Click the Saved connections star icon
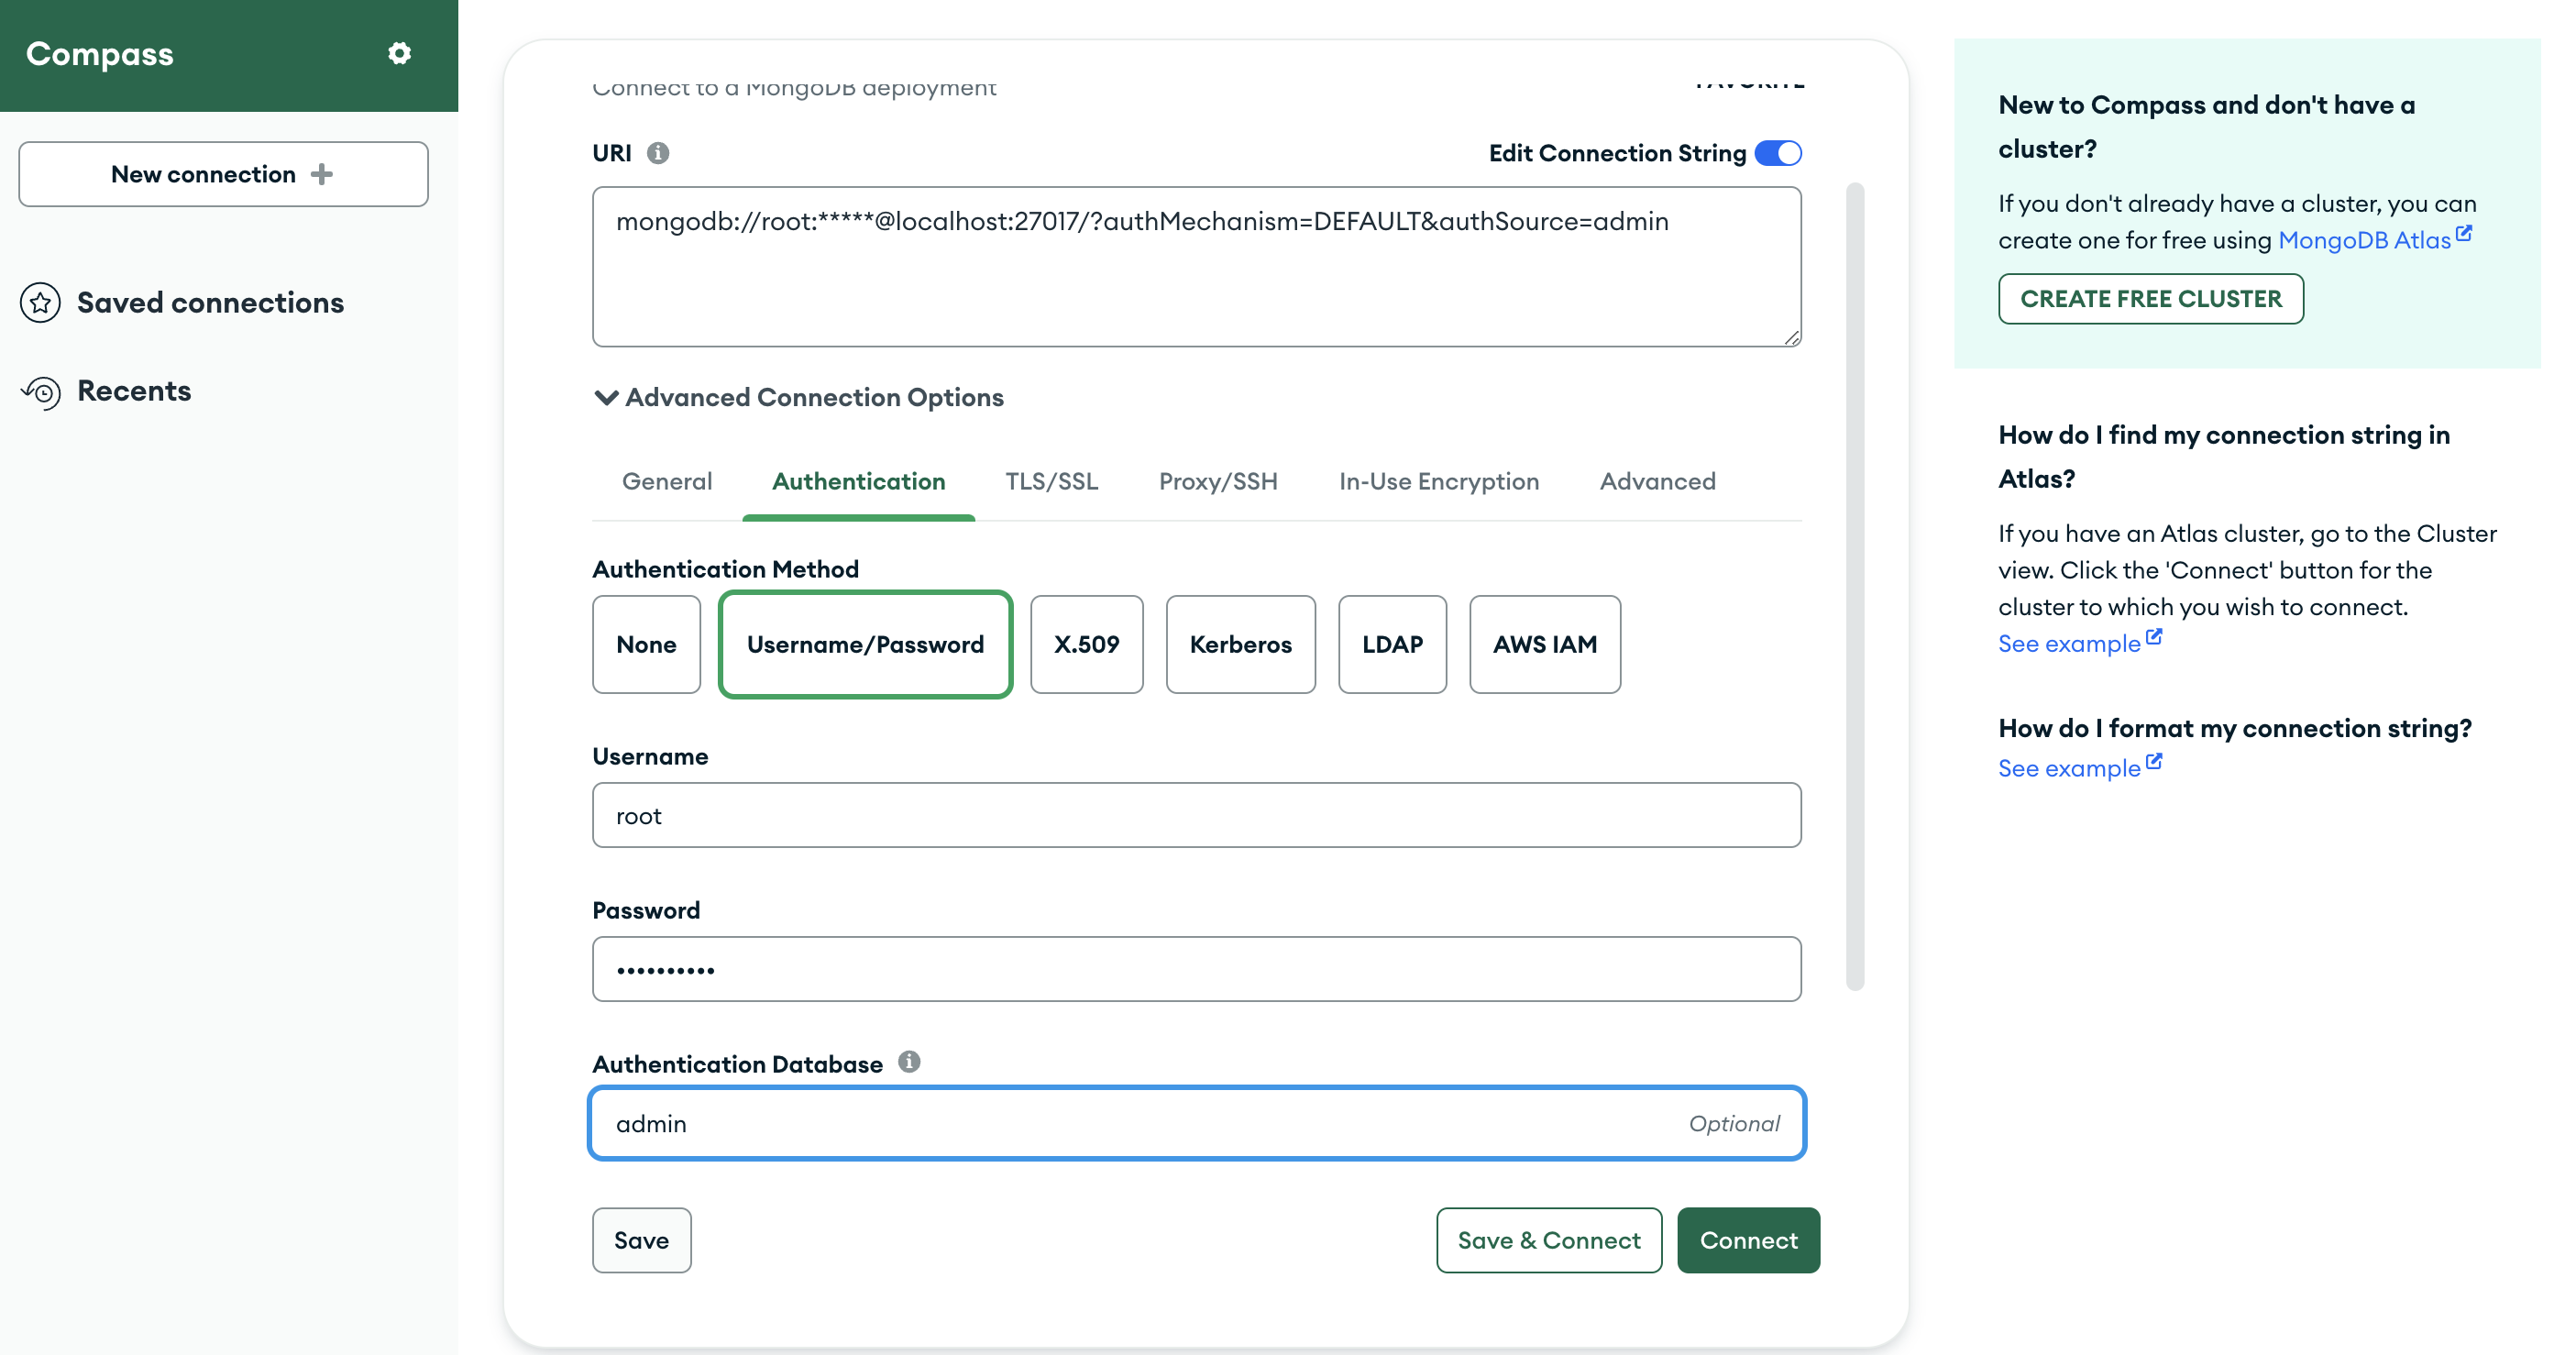 pos(40,303)
